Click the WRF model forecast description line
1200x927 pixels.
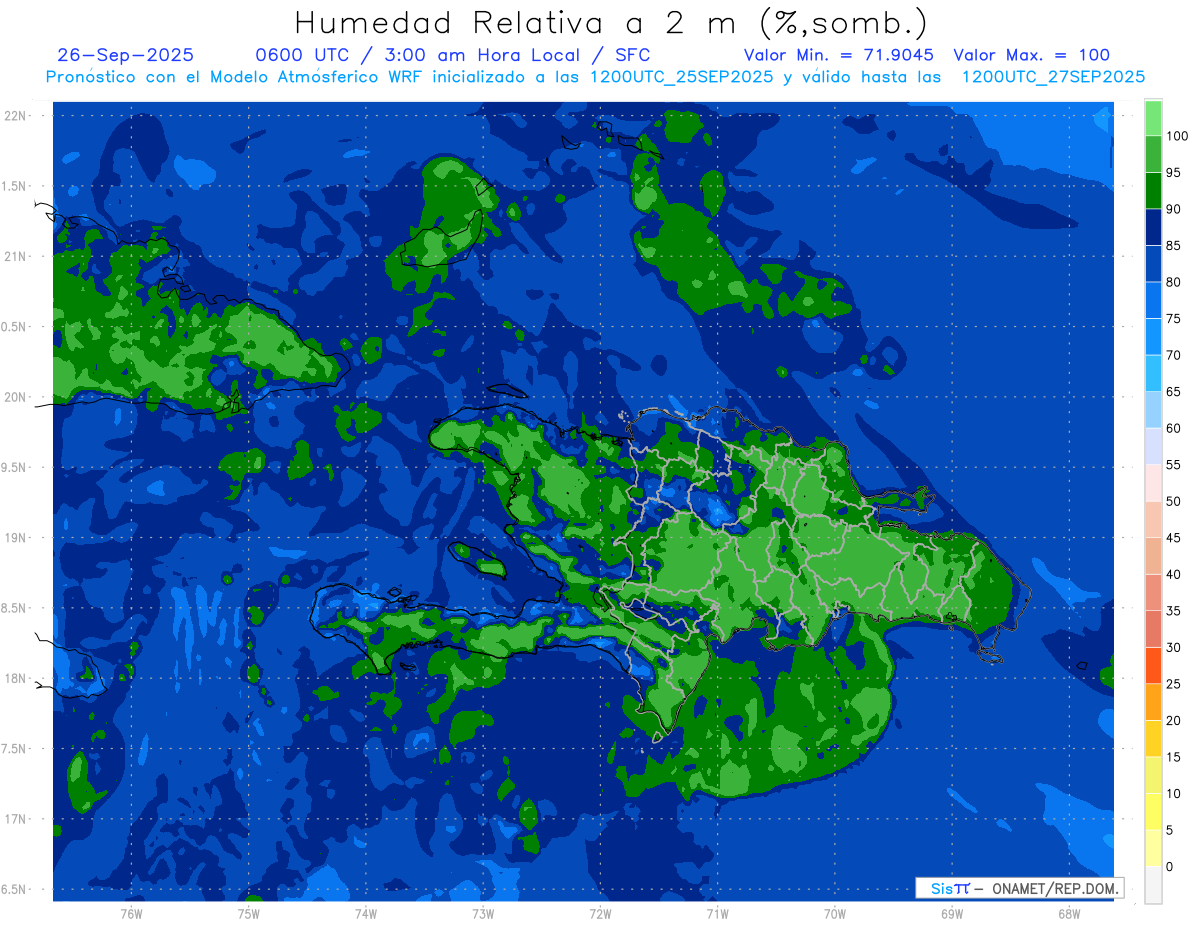[x=595, y=77]
